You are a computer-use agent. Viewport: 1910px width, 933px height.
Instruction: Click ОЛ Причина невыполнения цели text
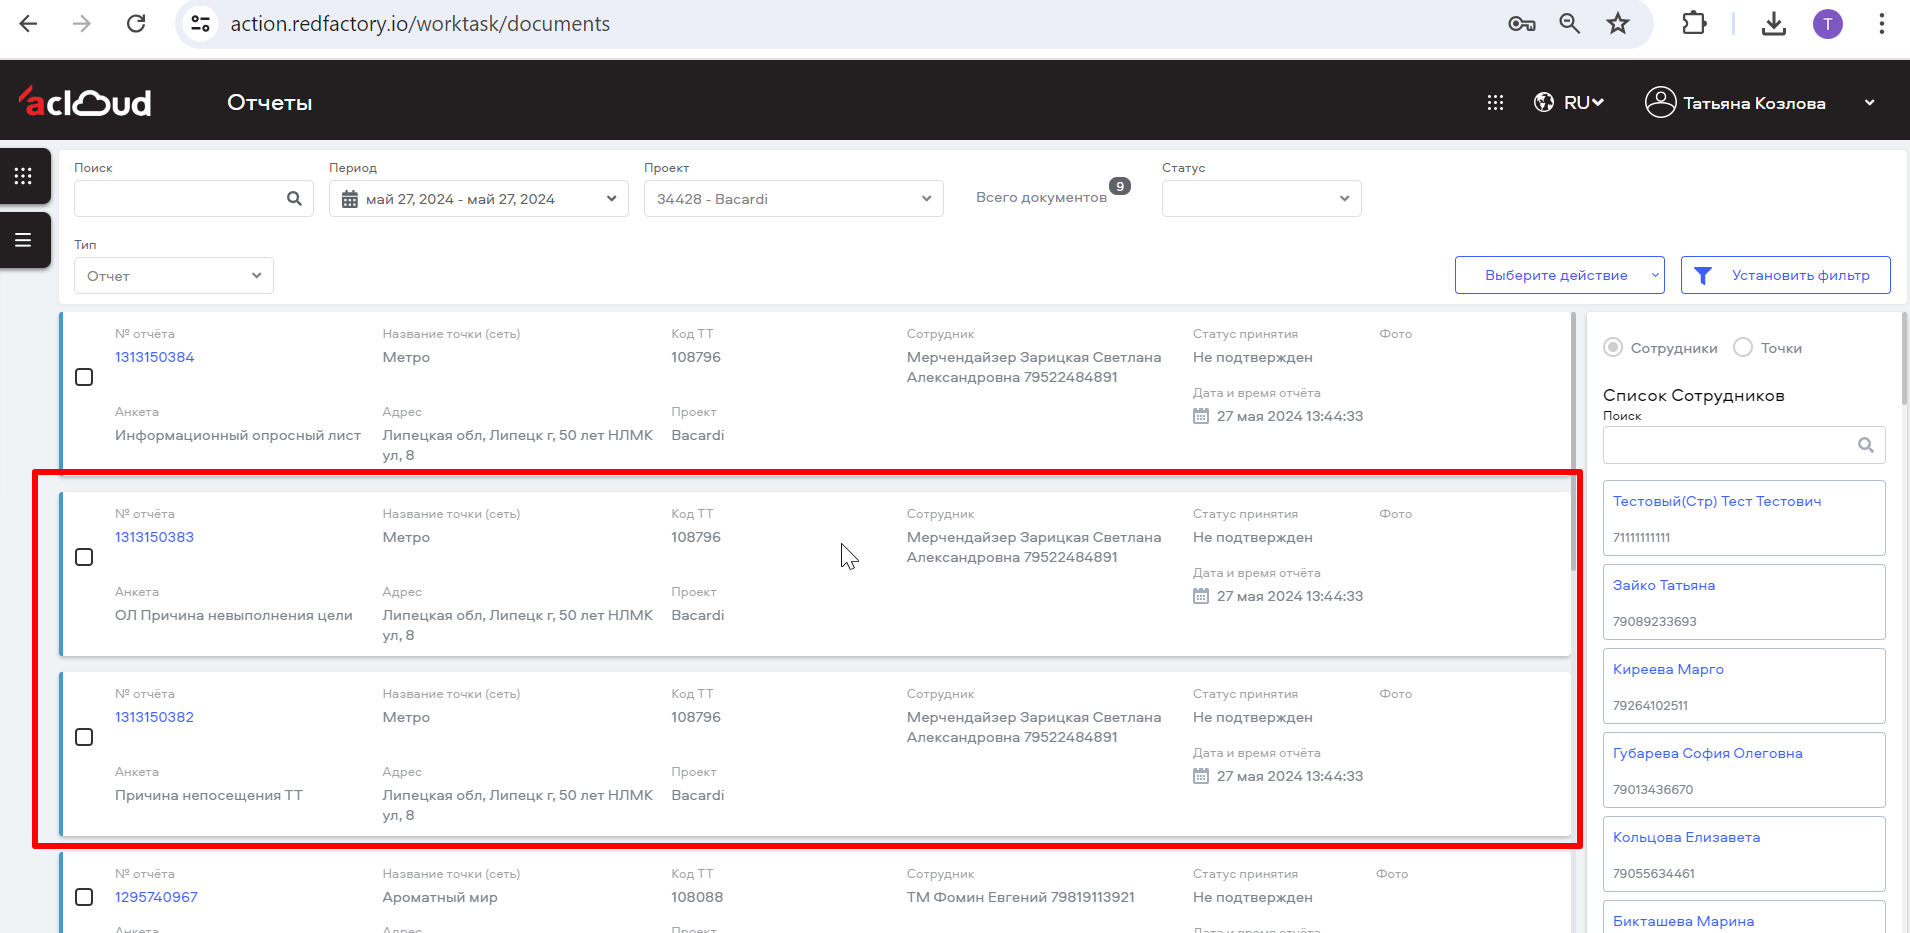pyautogui.click(x=234, y=615)
